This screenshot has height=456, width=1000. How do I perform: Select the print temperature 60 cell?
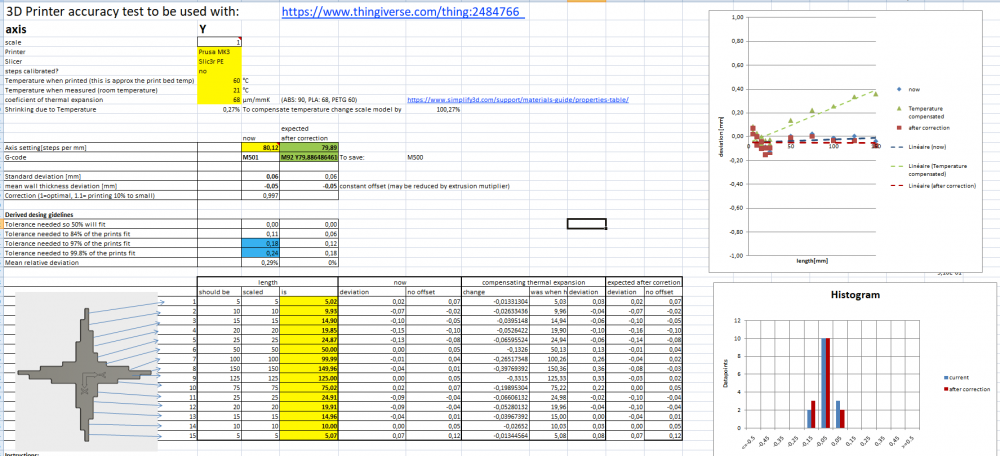click(x=219, y=81)
